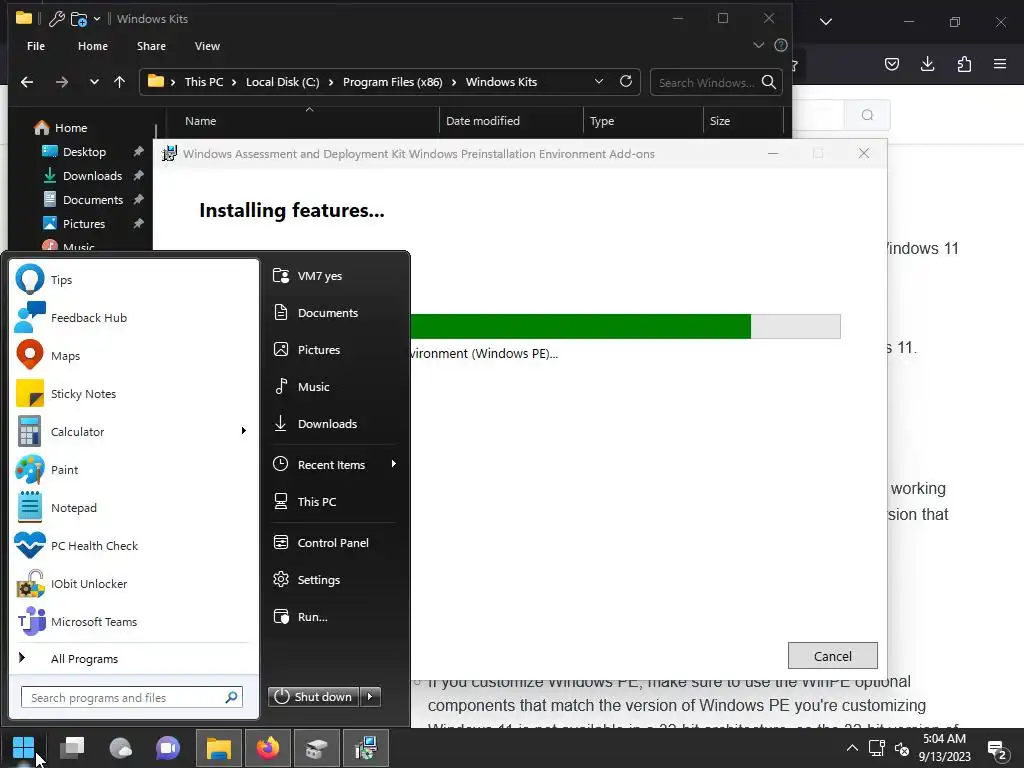This screenshot has width=1024, height=768.
Task: Switch to Firefox on taskbar
Action: pos(267,748)
